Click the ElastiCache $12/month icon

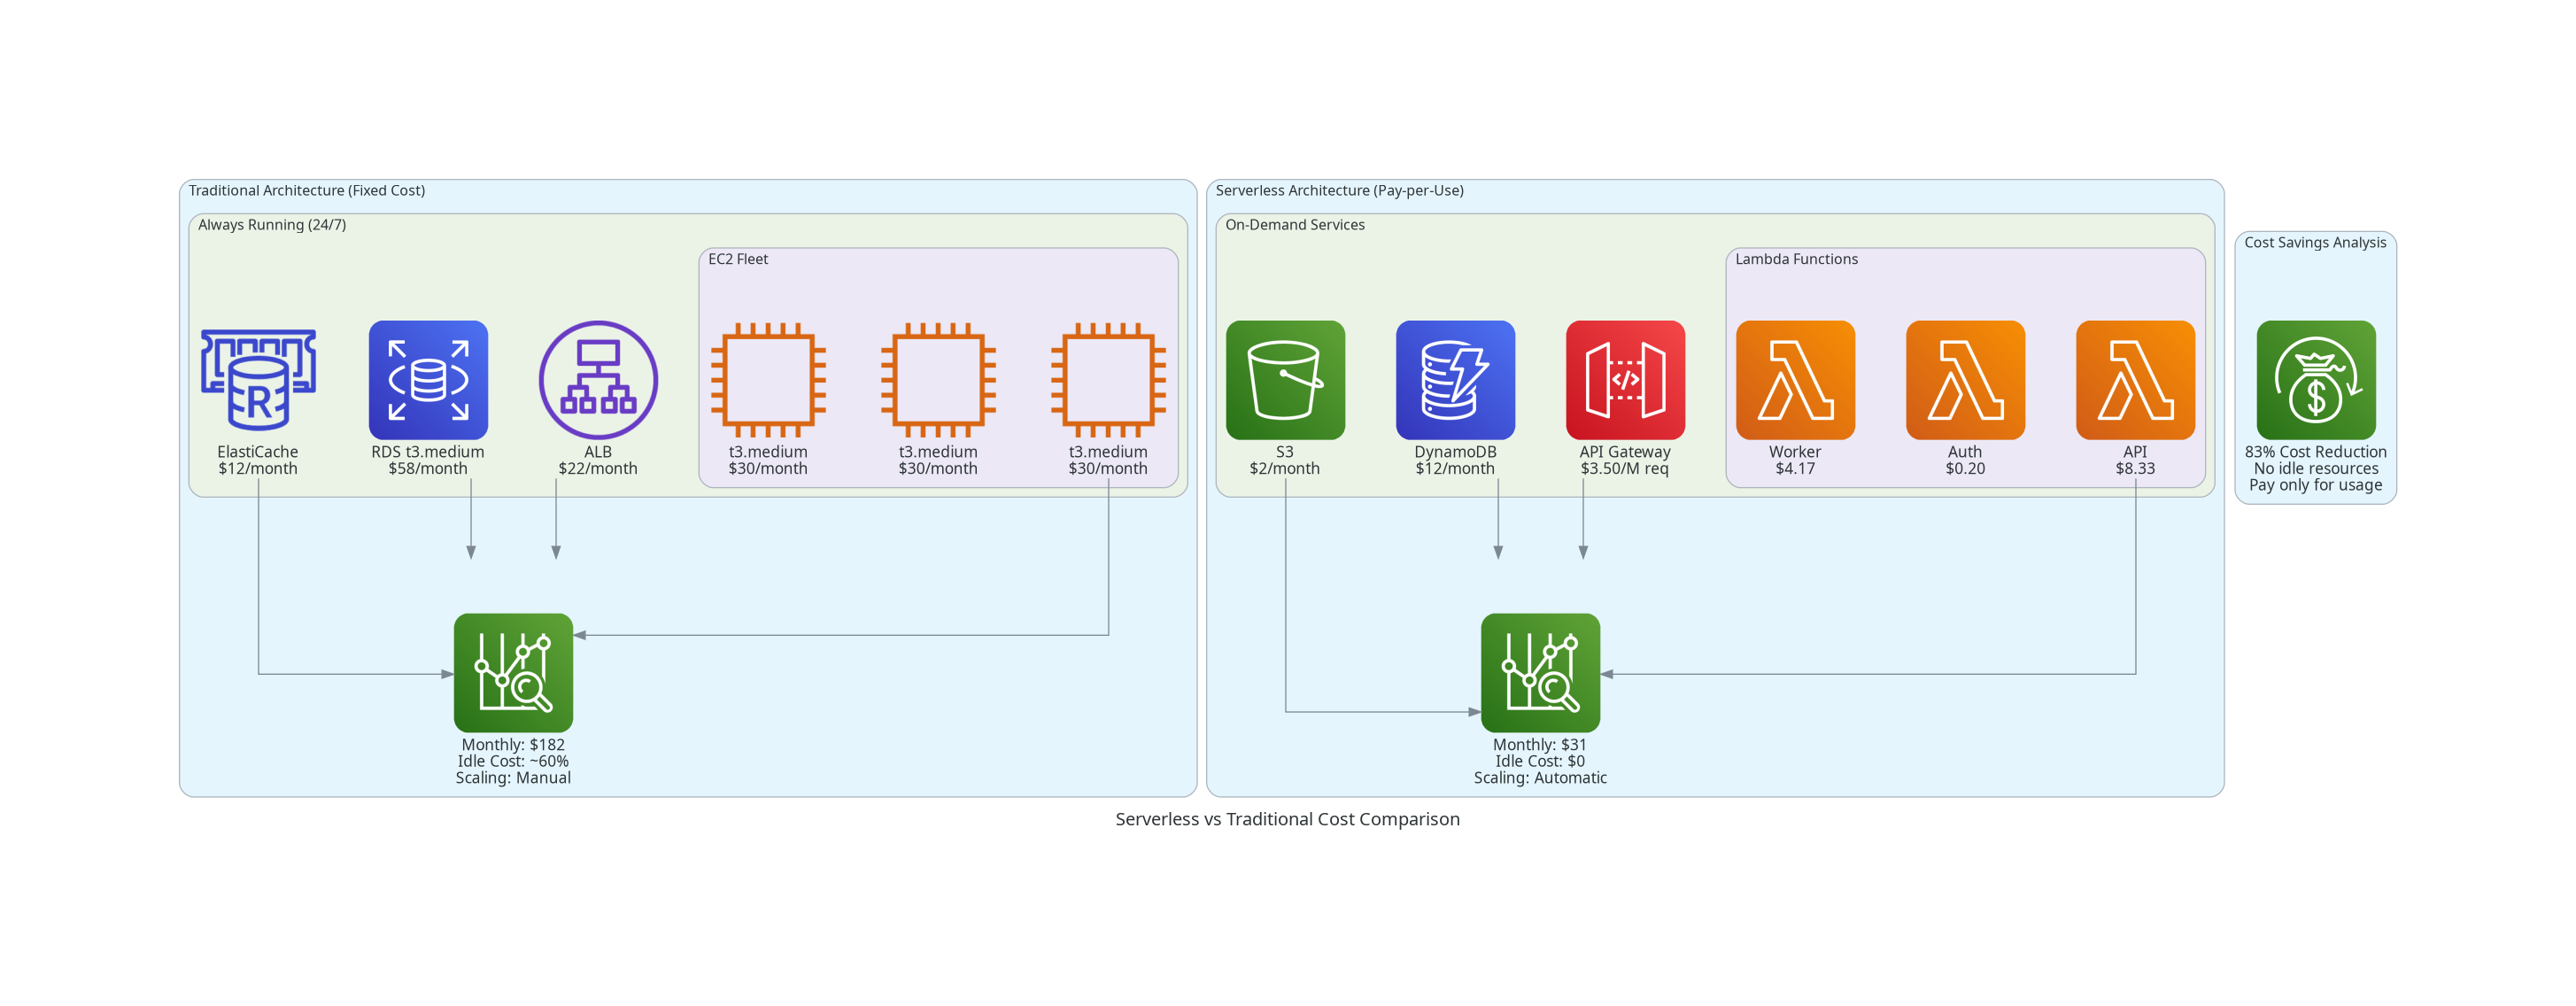coord(258,380)
